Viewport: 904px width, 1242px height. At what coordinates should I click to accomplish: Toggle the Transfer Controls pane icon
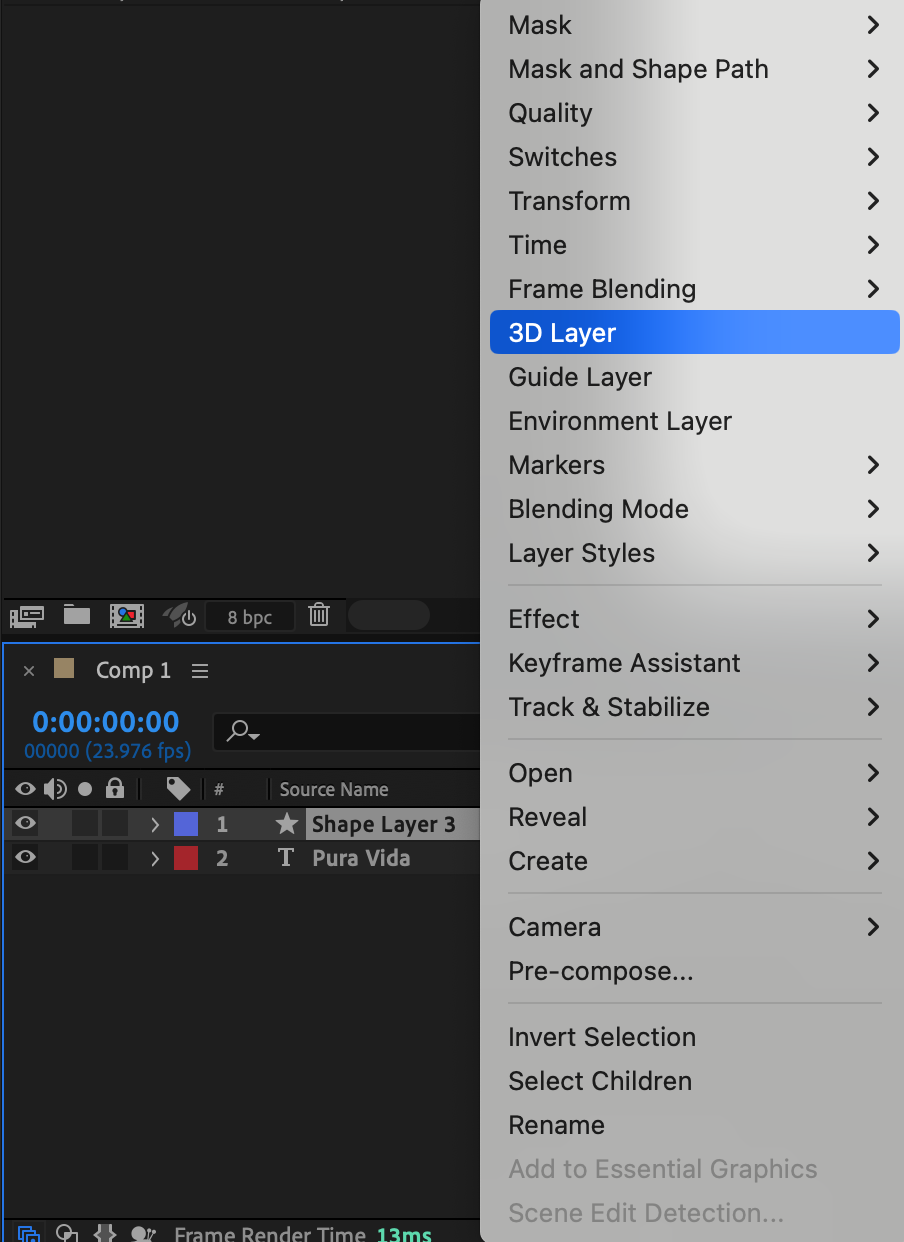click(67, 1234)
